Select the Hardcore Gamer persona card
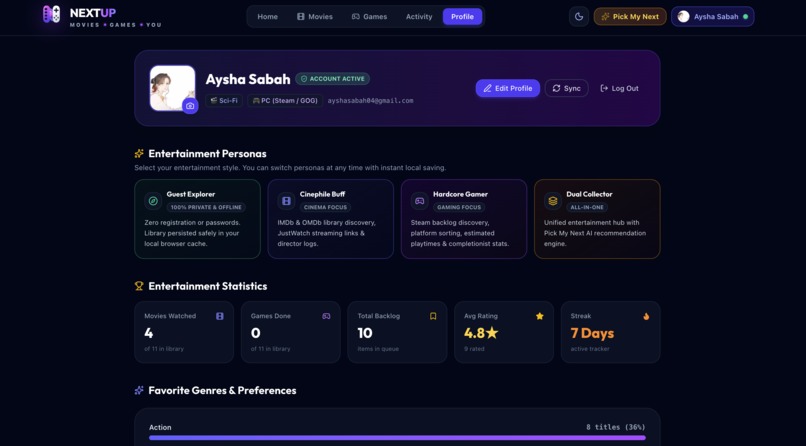 pos(464,219)
